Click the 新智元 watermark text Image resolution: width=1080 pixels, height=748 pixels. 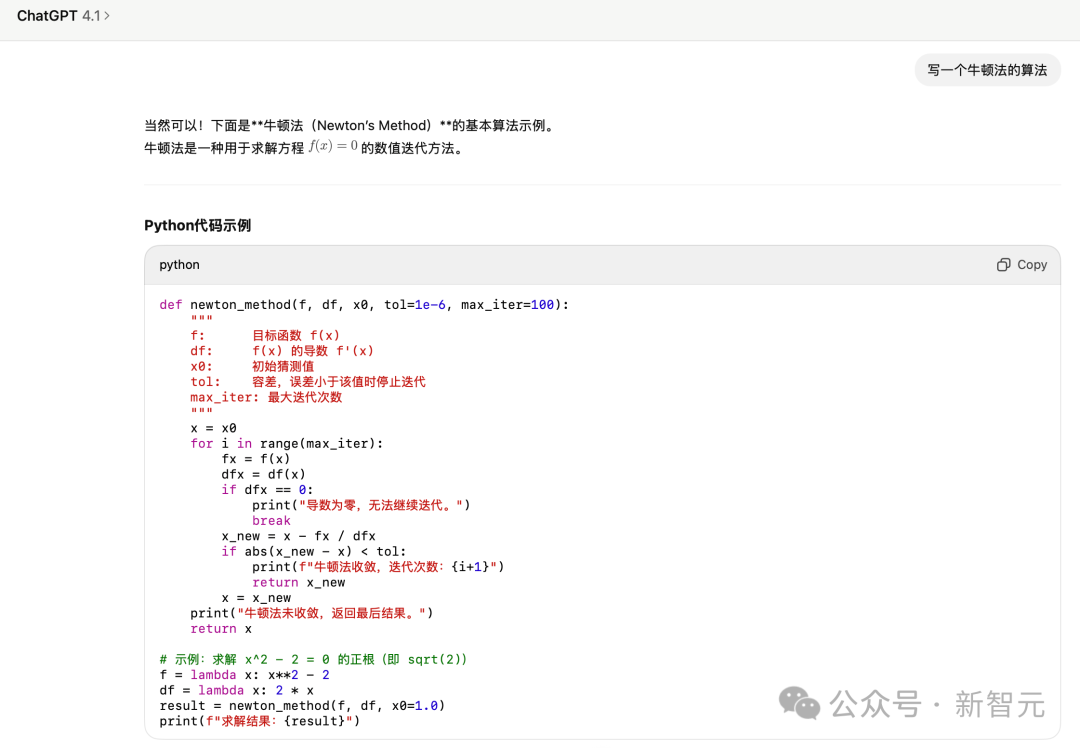click(x=1000, y=704)
